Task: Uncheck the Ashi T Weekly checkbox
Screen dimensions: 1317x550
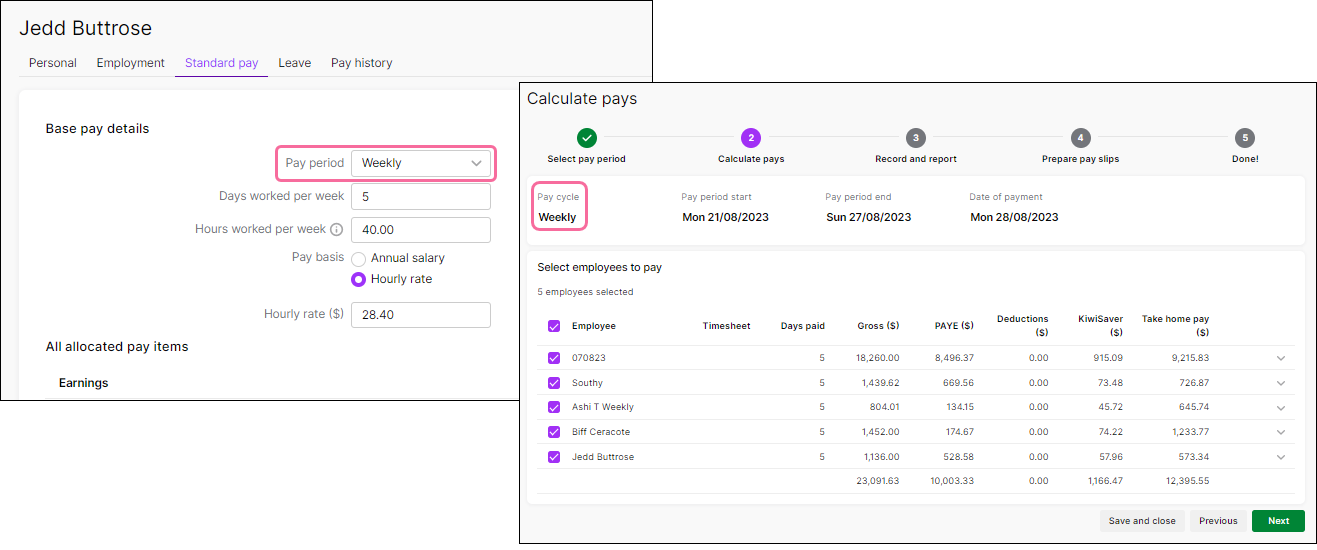Action: (554, 407)
